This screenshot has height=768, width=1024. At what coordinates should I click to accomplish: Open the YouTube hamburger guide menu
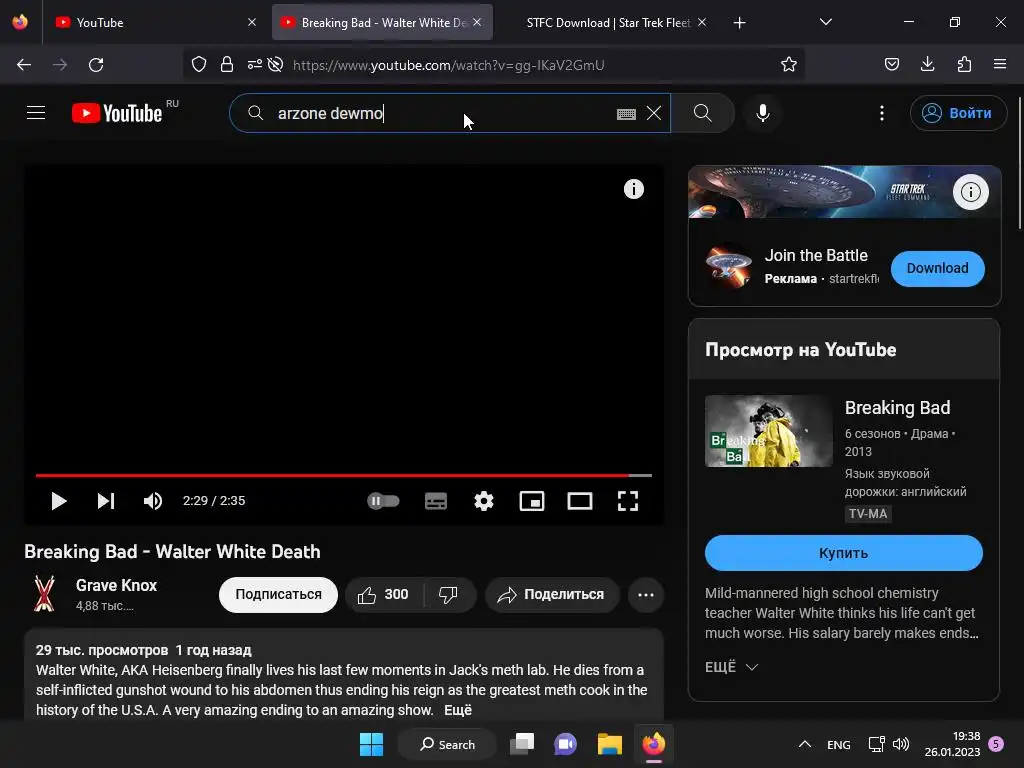36,113
